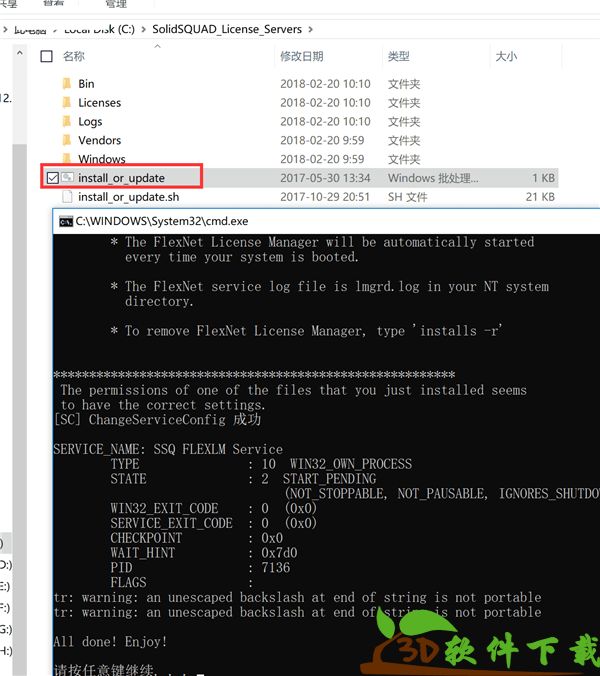Tick the select-all checkbox beside 名称
Screen dimensions: 600x676
pyautogui.click(x=47, y=56)
